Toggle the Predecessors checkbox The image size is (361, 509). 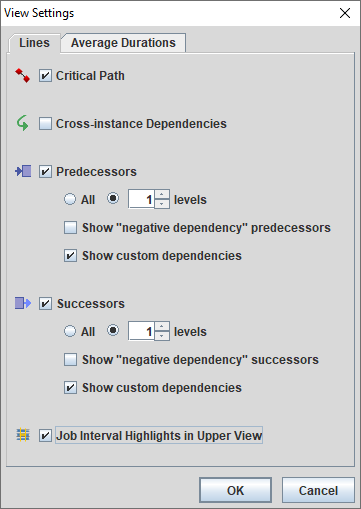click(45, 172)
